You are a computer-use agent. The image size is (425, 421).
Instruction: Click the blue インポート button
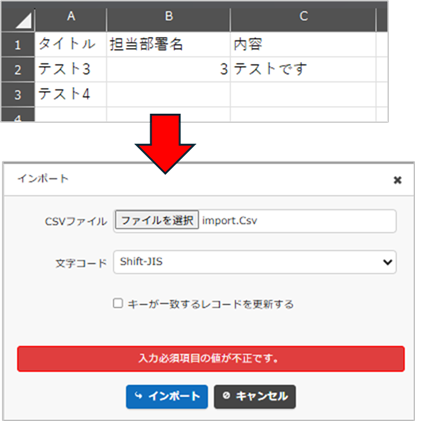(167, 396)
